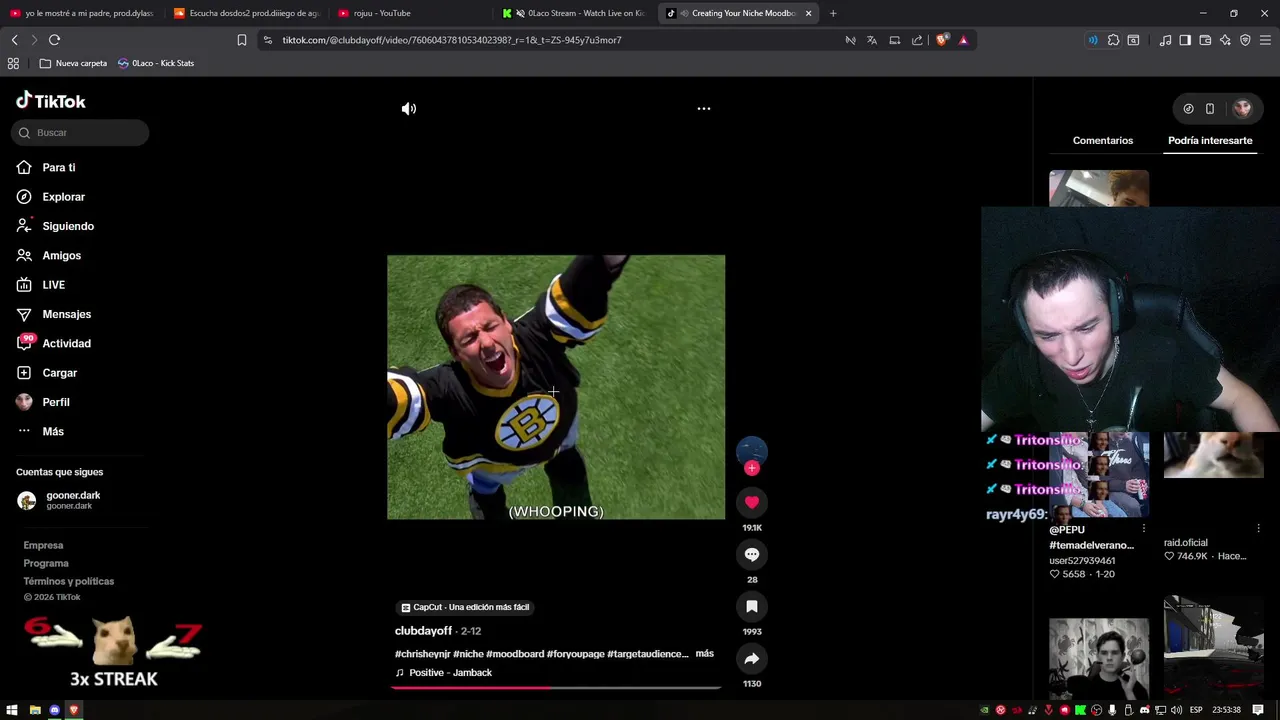Expand Programa footer section

pyautogui.click(x=46, y=563)
